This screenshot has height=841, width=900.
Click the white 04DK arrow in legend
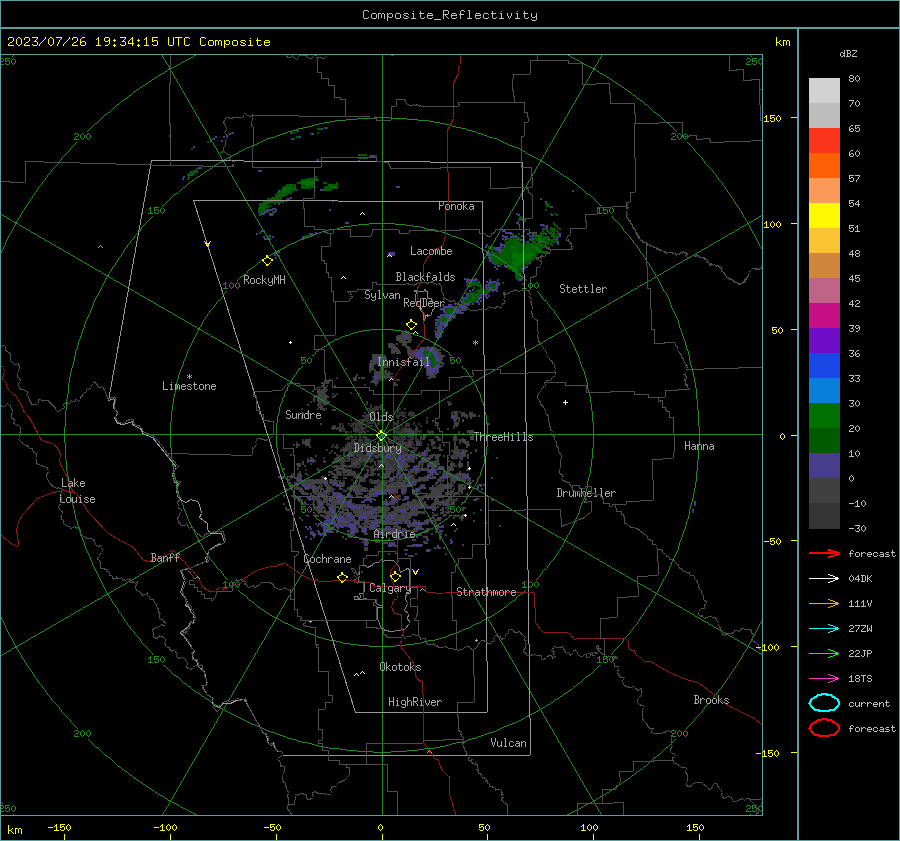click(x=824, y=578)
